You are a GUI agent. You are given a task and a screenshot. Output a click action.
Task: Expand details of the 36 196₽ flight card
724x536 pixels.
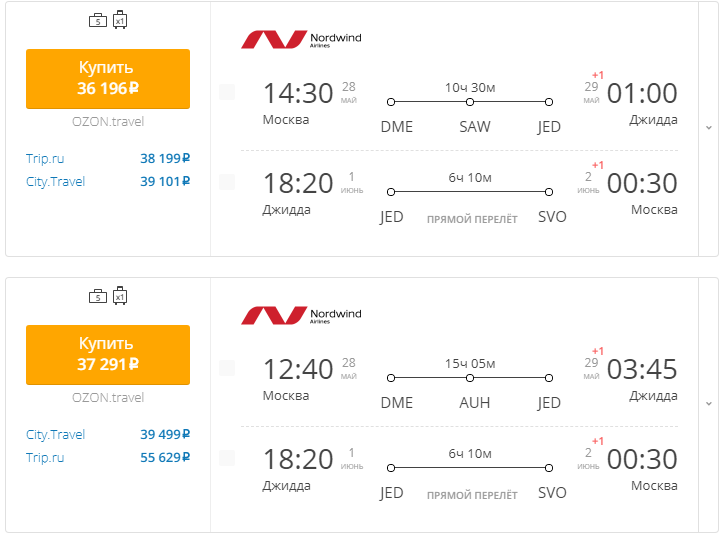[709, 128]
